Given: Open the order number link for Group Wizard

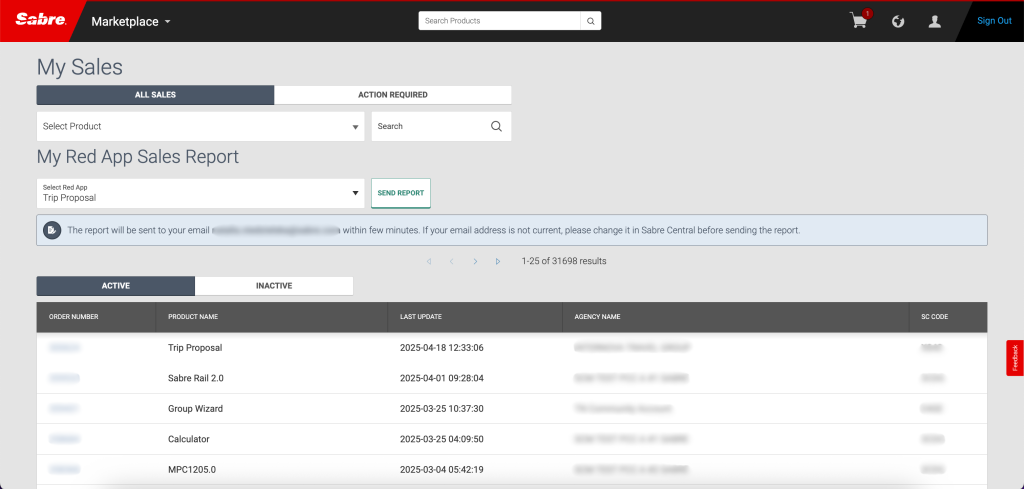Looking at the screenshot, I should click(x=64, y=409).
